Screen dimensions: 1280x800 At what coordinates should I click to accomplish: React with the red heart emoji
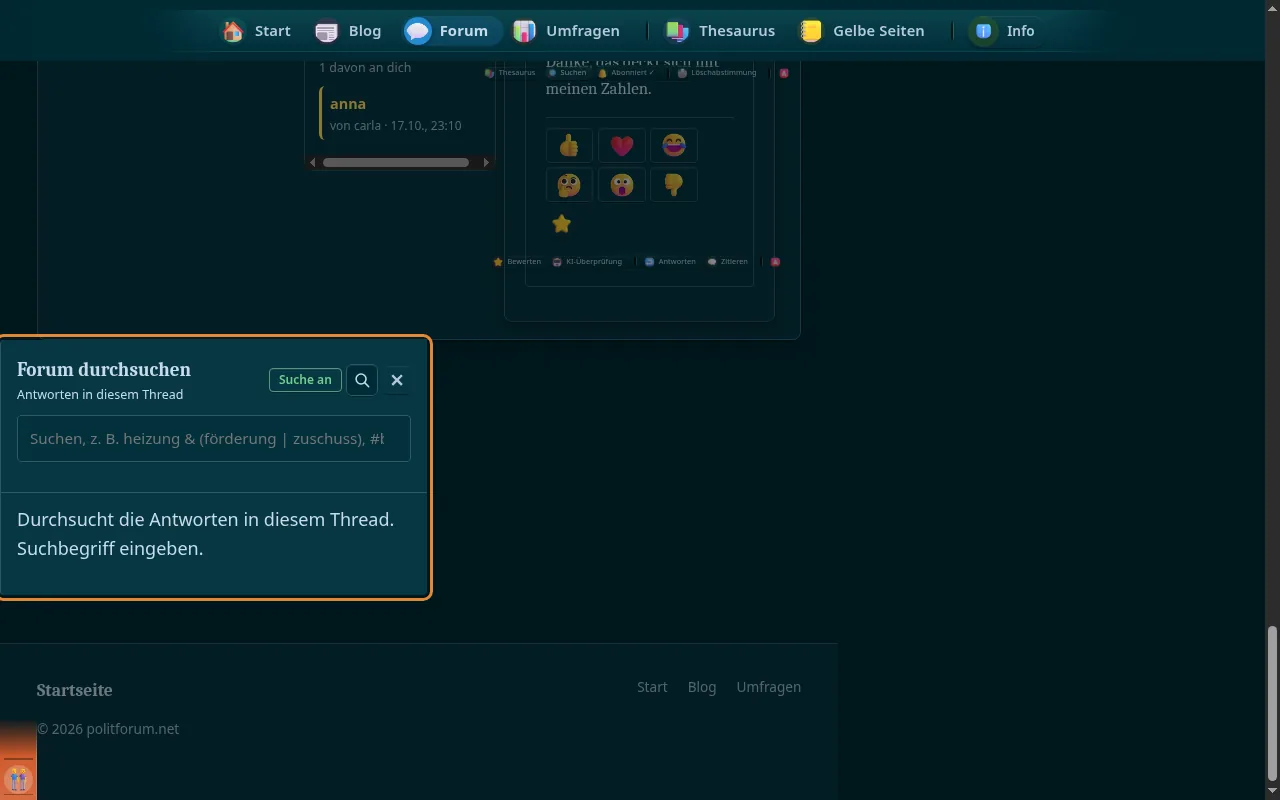click(x=622, y=146)
